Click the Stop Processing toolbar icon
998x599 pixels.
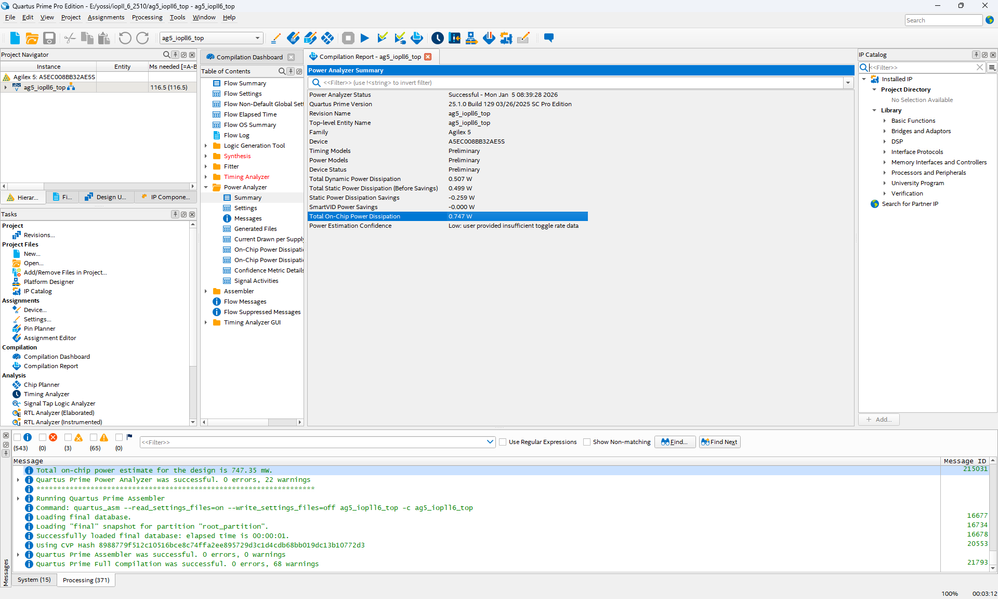pos(348,38)
